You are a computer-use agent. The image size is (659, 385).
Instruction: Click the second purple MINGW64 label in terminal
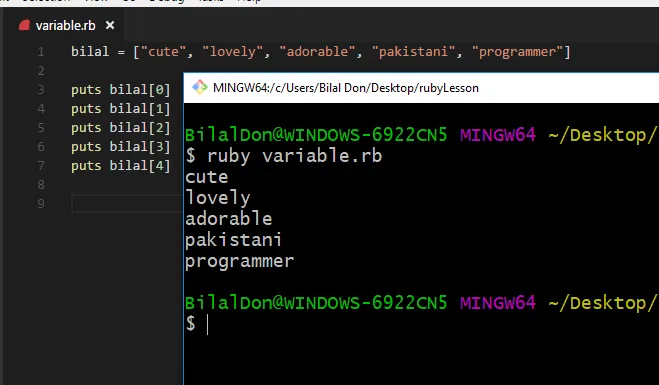click(498, 303)
